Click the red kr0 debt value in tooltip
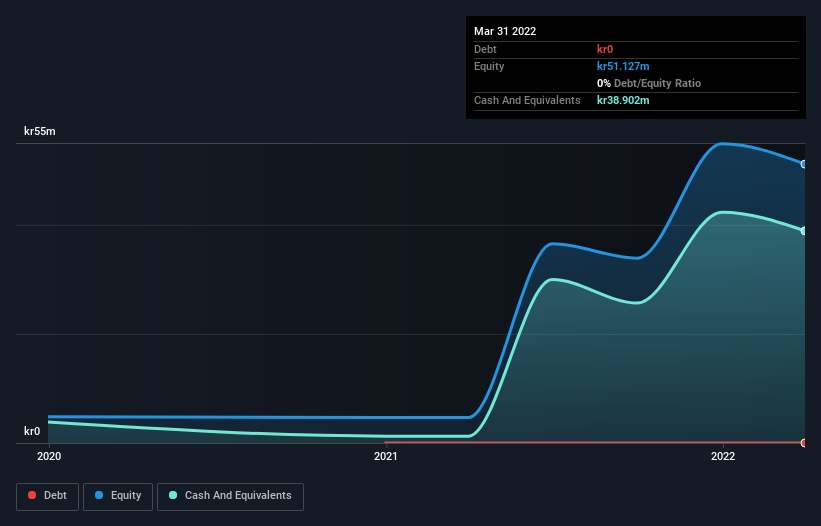 pos(605,49)
